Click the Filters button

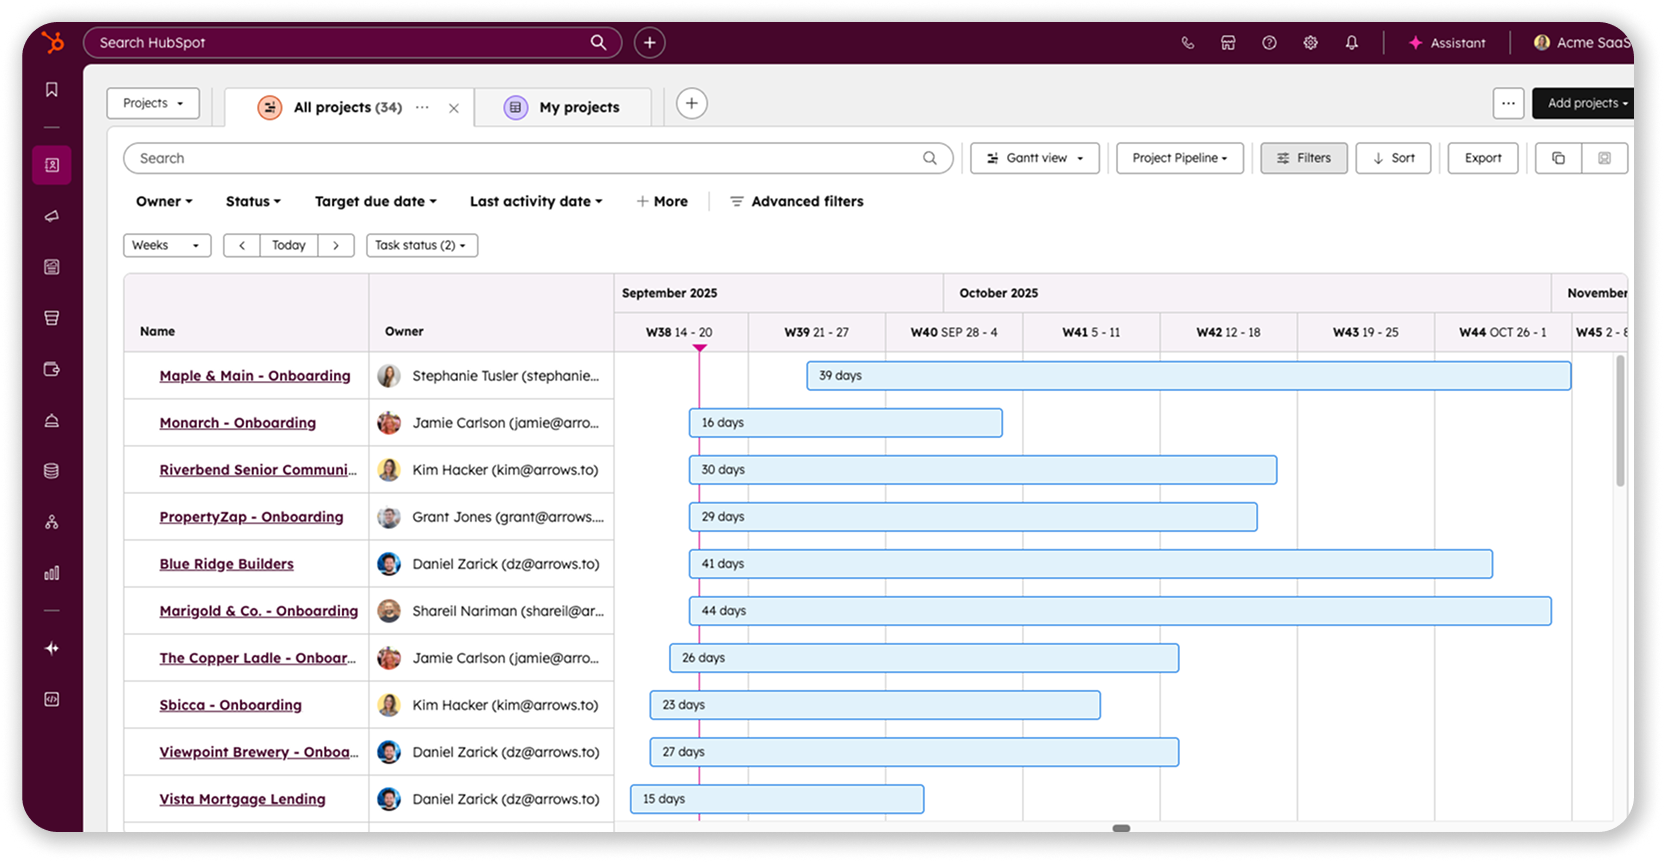(1304, 158)
